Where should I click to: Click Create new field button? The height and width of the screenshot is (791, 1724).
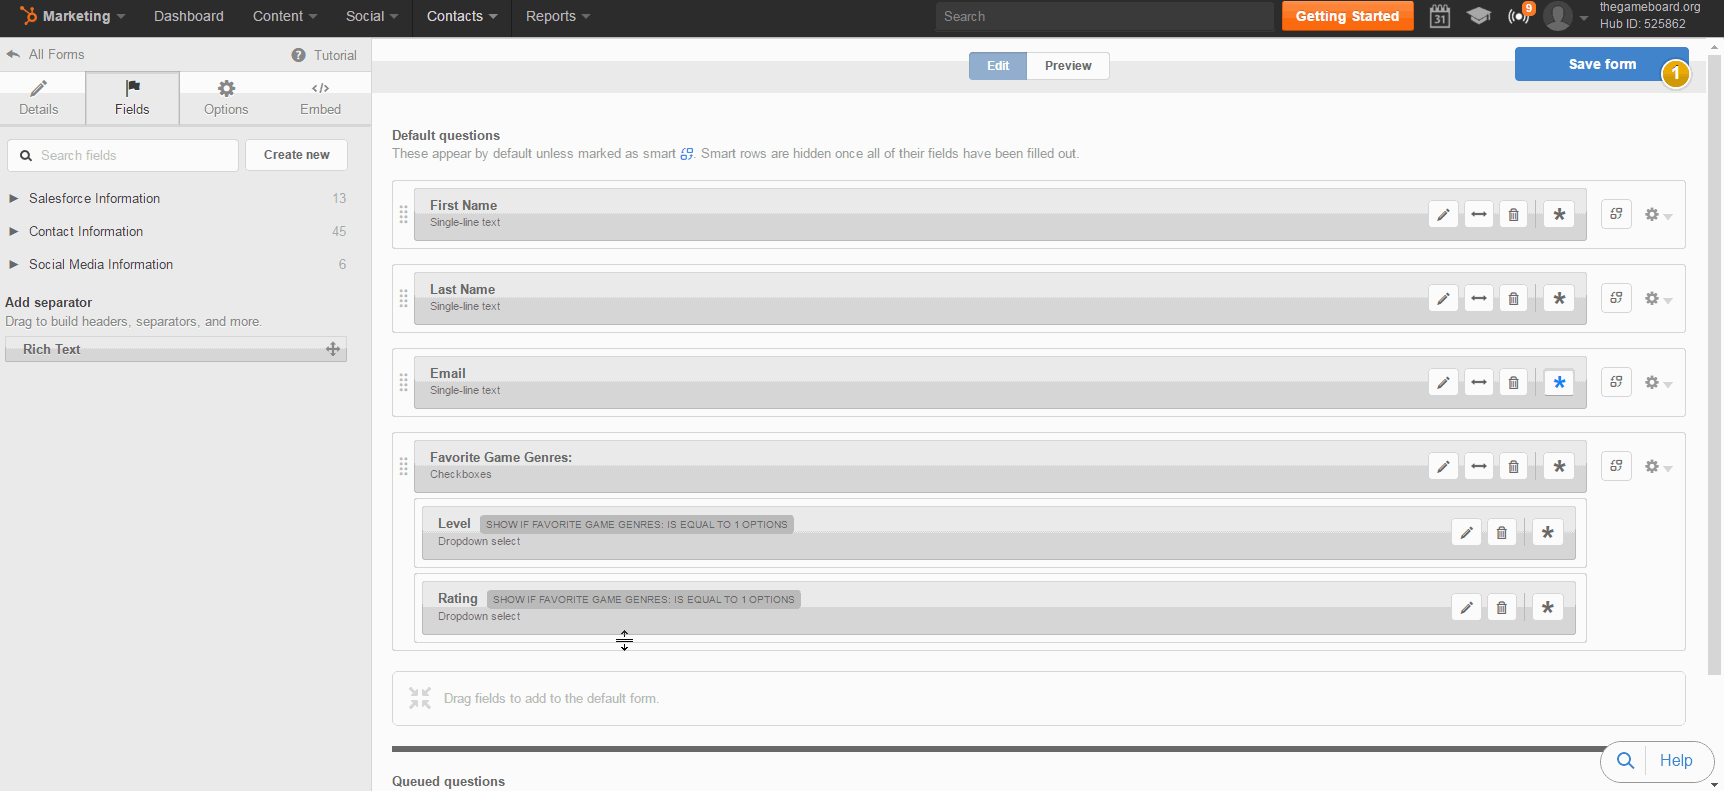[297, 155]
